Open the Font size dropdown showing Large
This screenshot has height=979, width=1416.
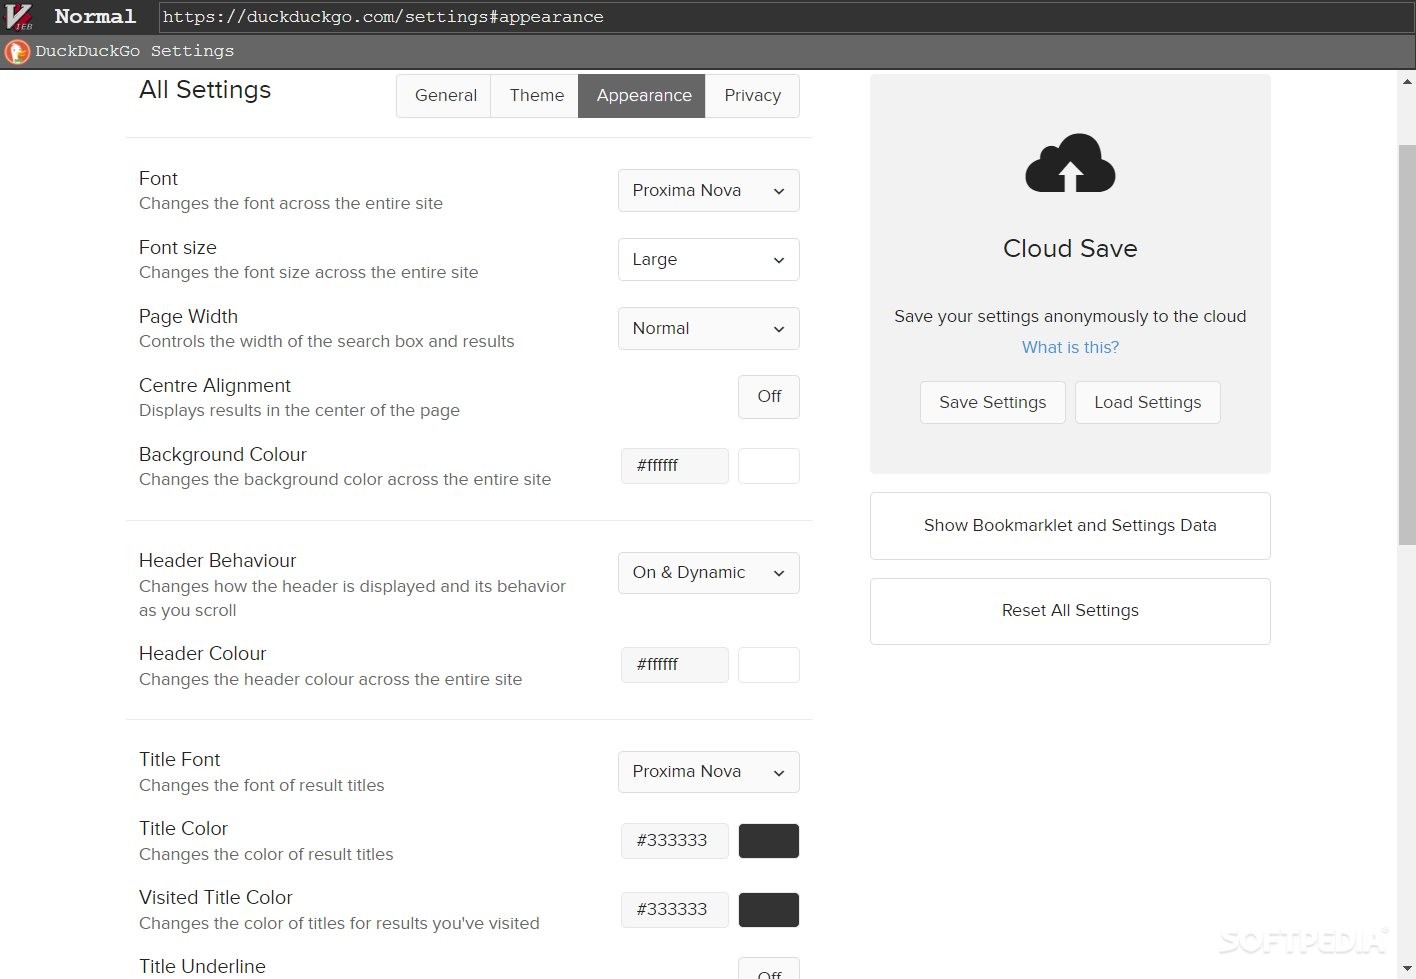709,260
